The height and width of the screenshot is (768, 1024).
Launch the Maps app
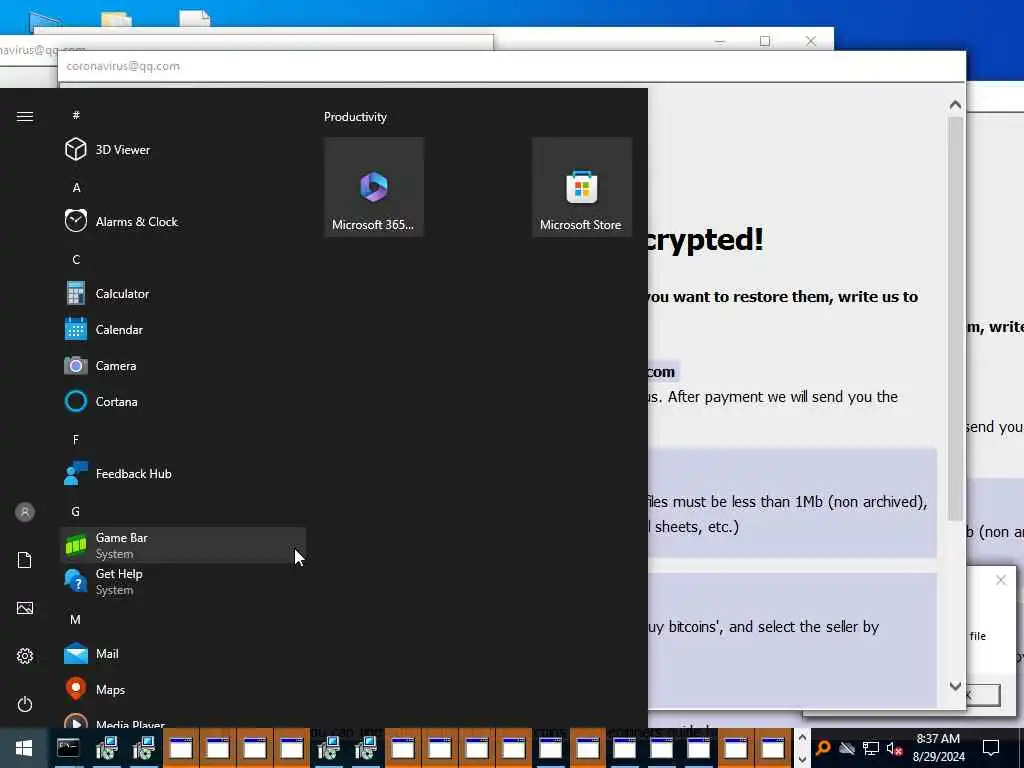point(183,690)
